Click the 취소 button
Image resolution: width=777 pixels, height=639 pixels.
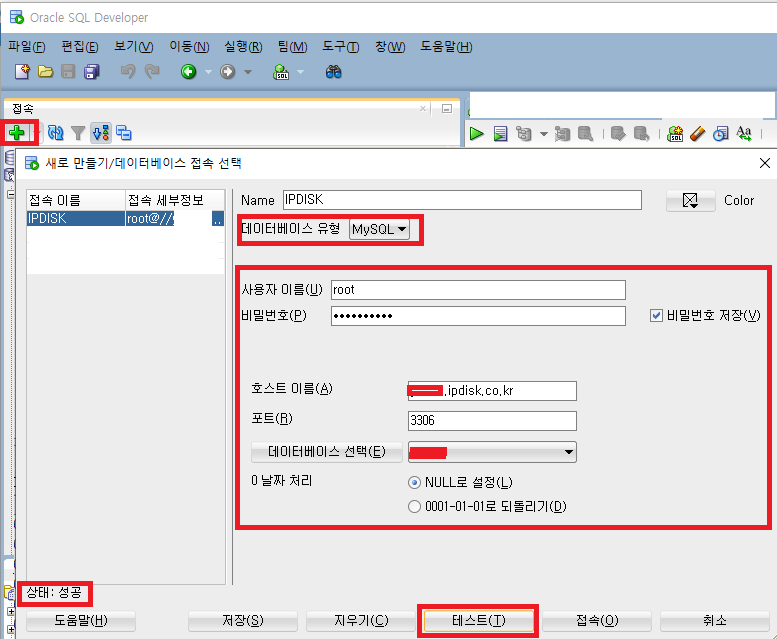[715, 621]
